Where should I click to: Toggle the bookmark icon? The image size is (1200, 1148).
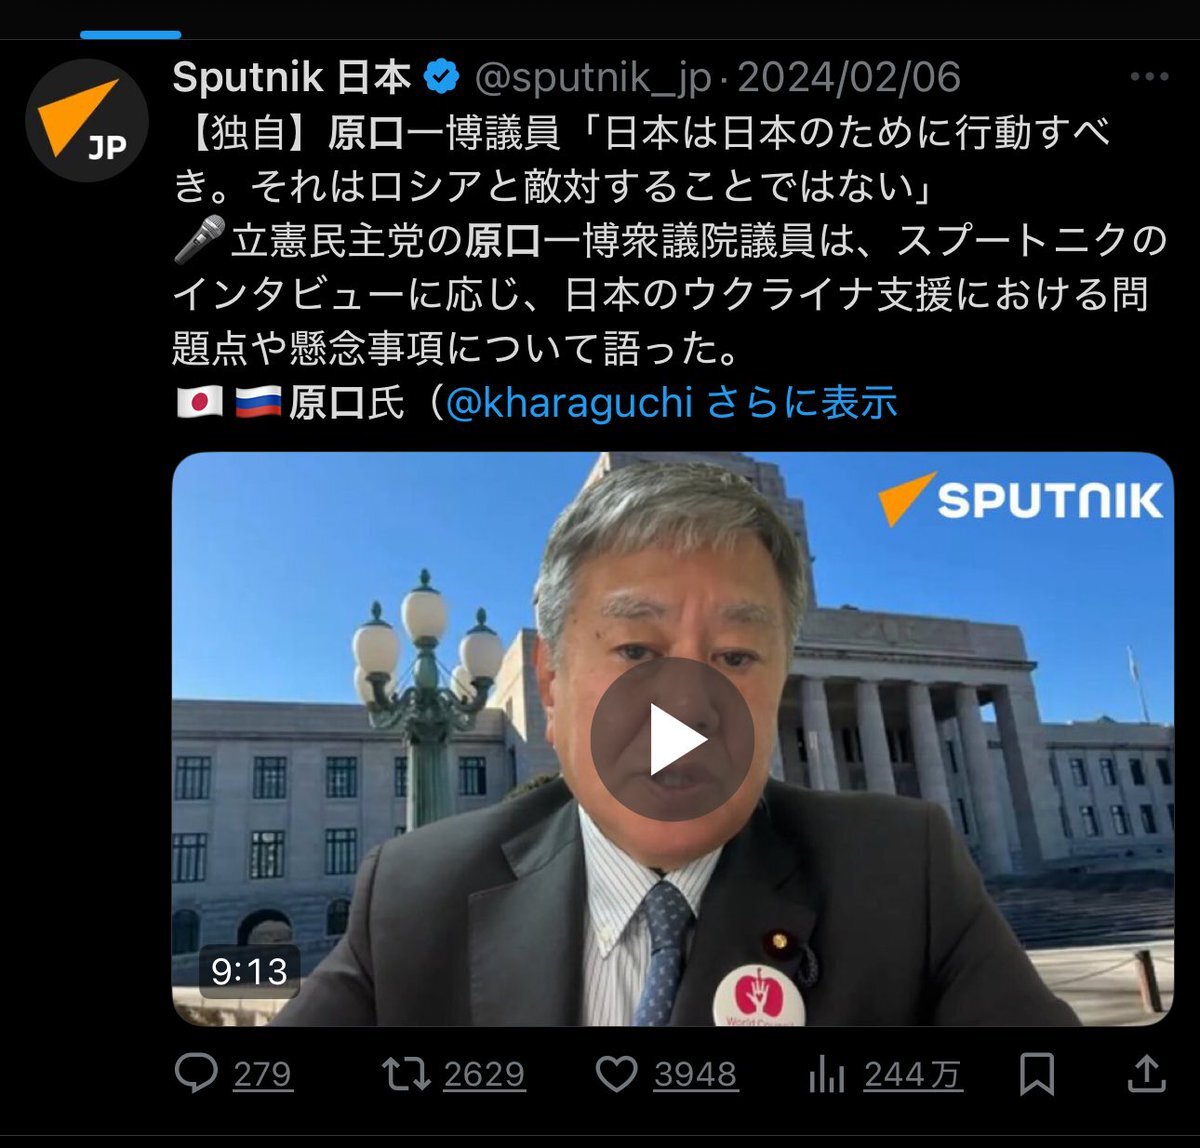1037,1074
